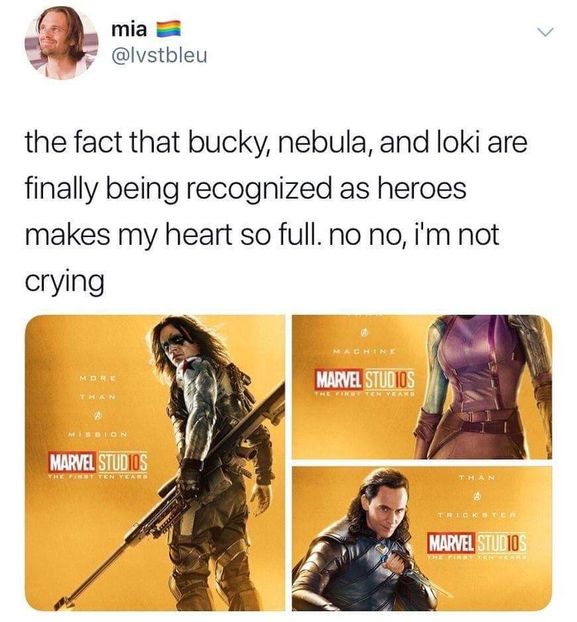Click Marvel Studios logo on Loki poster

(x=477, y=542)
